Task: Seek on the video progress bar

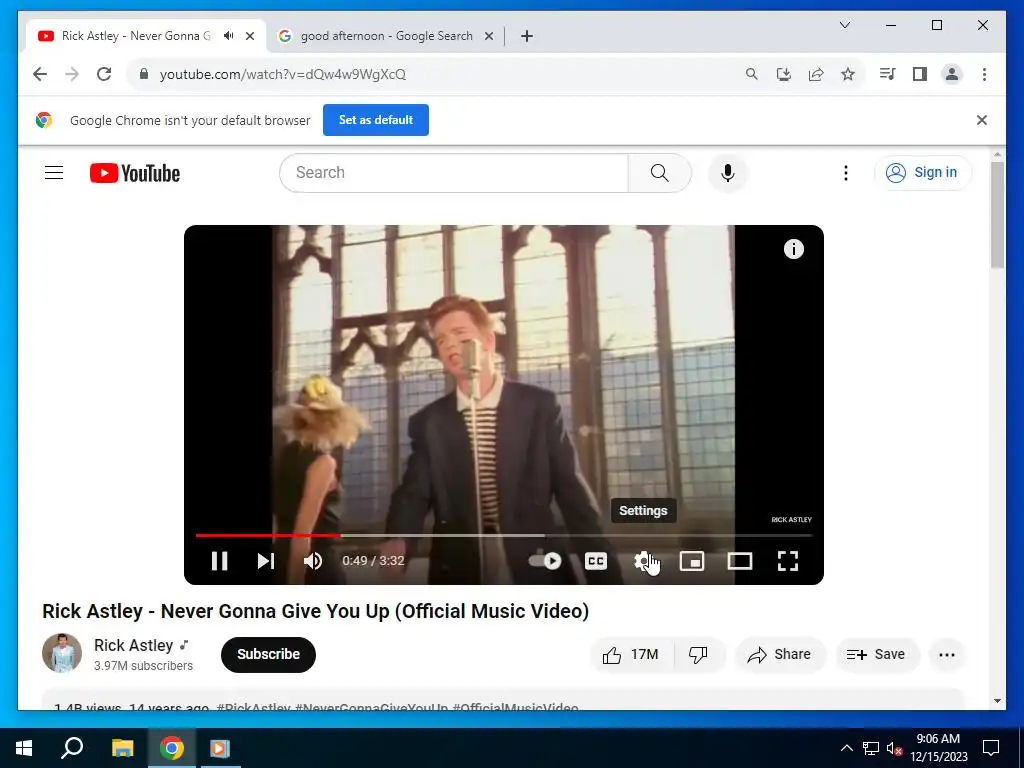Action: [x=504, y=536]
